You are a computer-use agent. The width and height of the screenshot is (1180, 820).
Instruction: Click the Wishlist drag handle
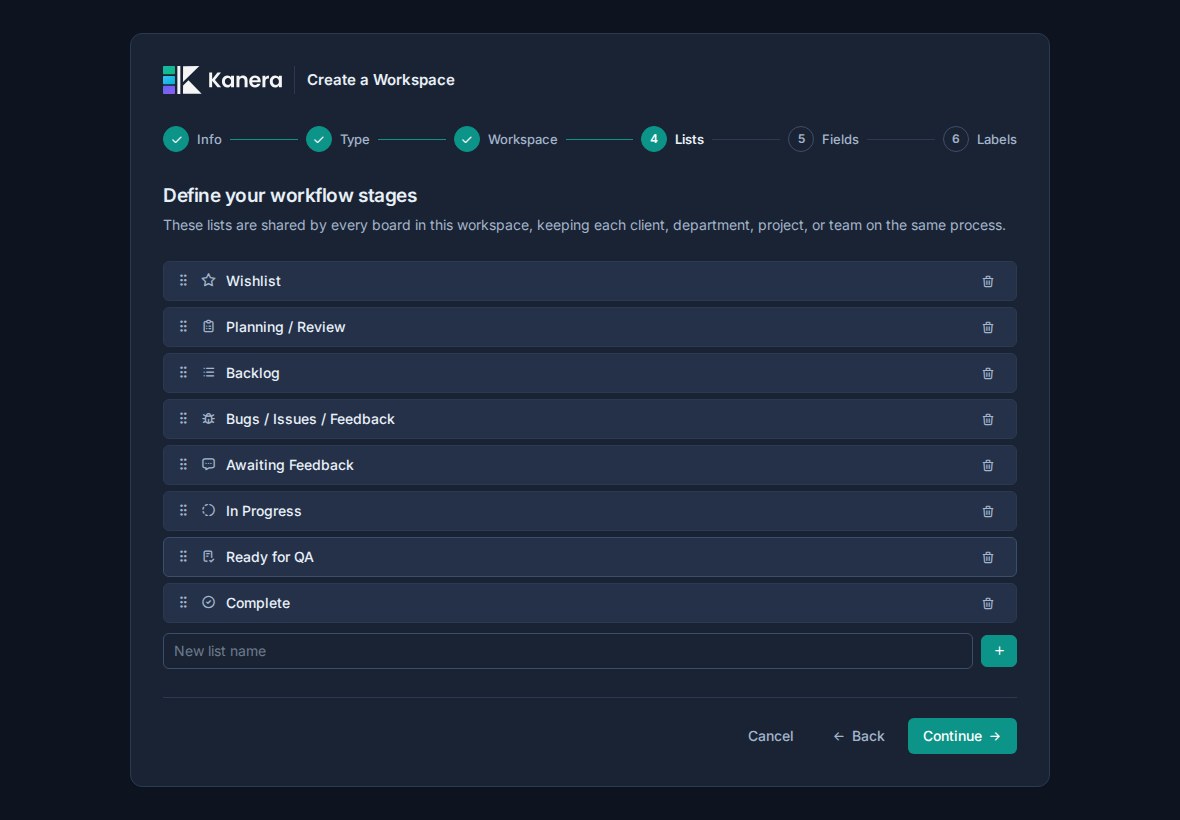(183, 281)
